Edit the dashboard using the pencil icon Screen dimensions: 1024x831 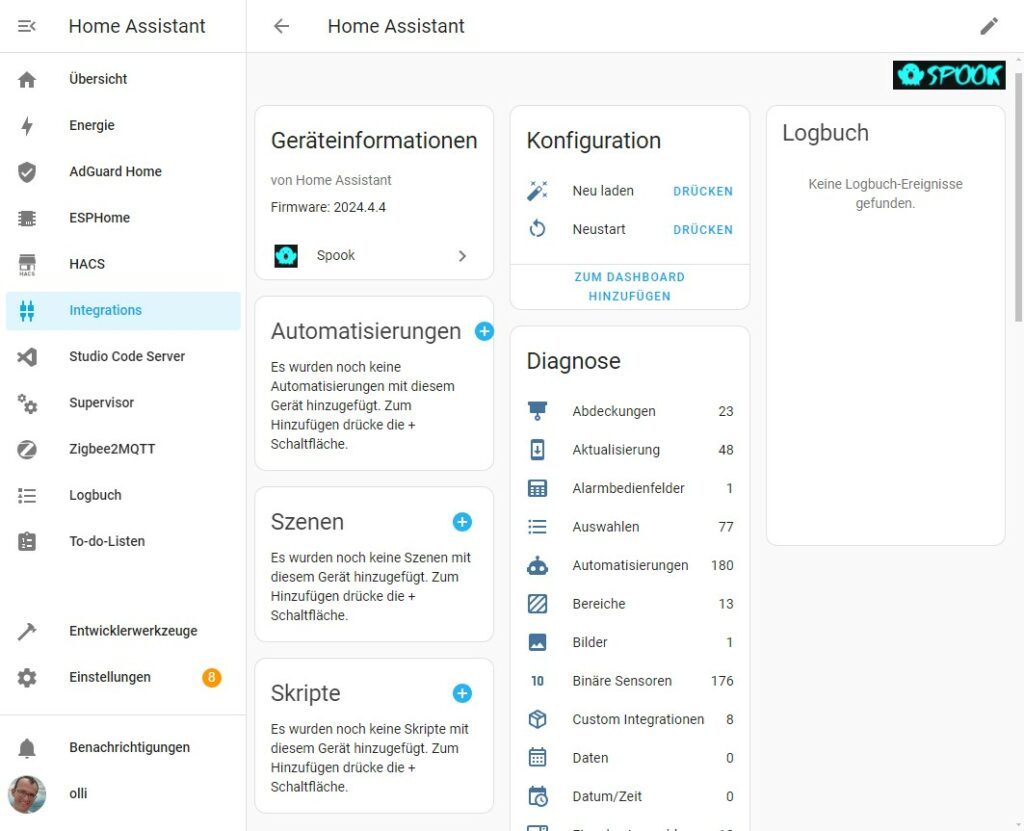click(989, 26)
